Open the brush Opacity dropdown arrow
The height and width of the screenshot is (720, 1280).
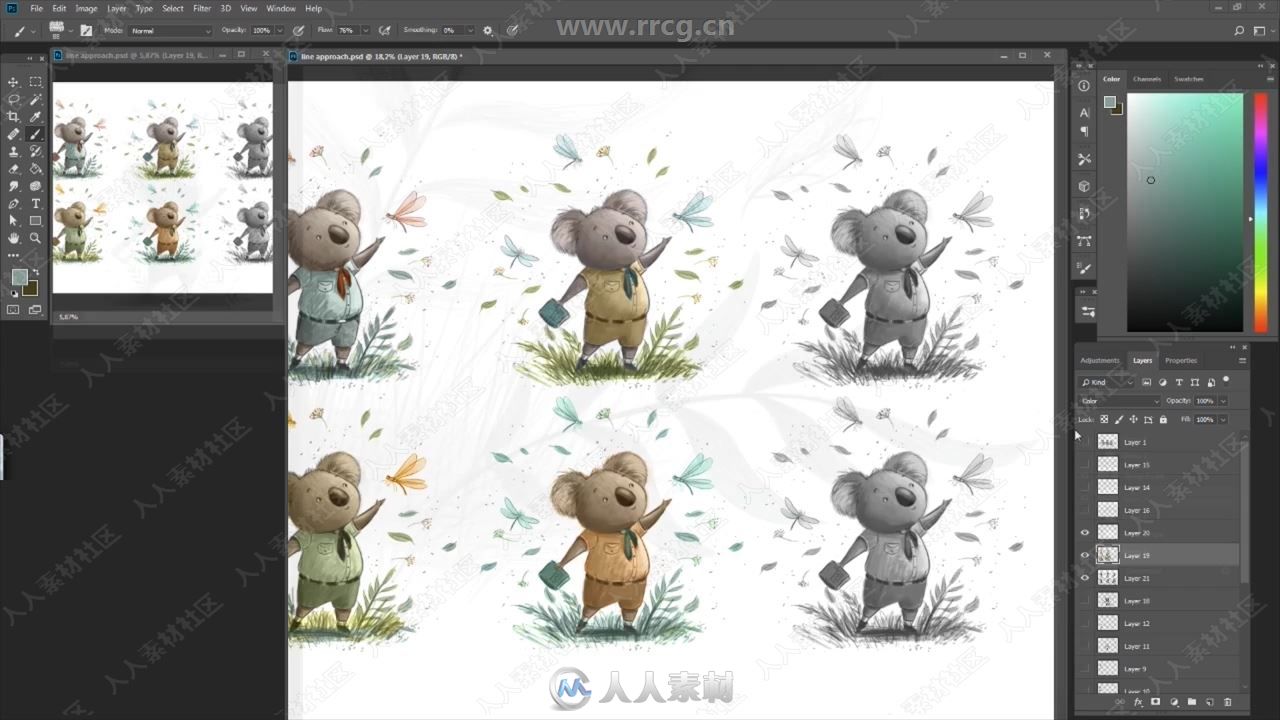(x=279, y=31)
